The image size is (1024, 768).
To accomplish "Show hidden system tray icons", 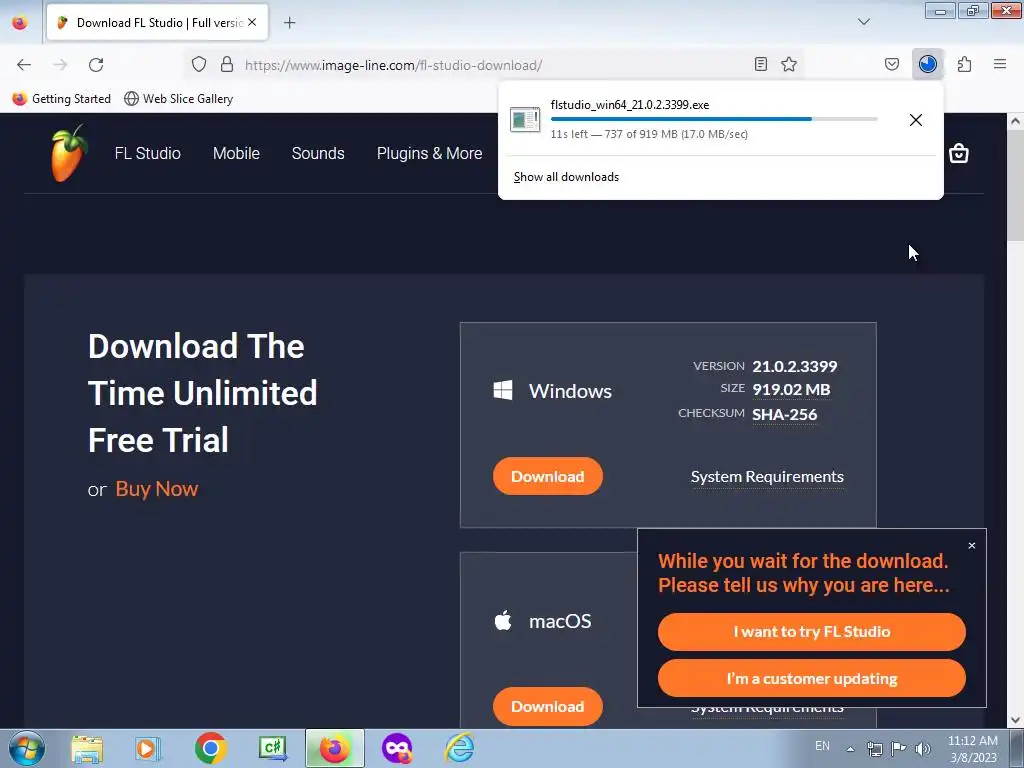I will click(x=850, y=749).
